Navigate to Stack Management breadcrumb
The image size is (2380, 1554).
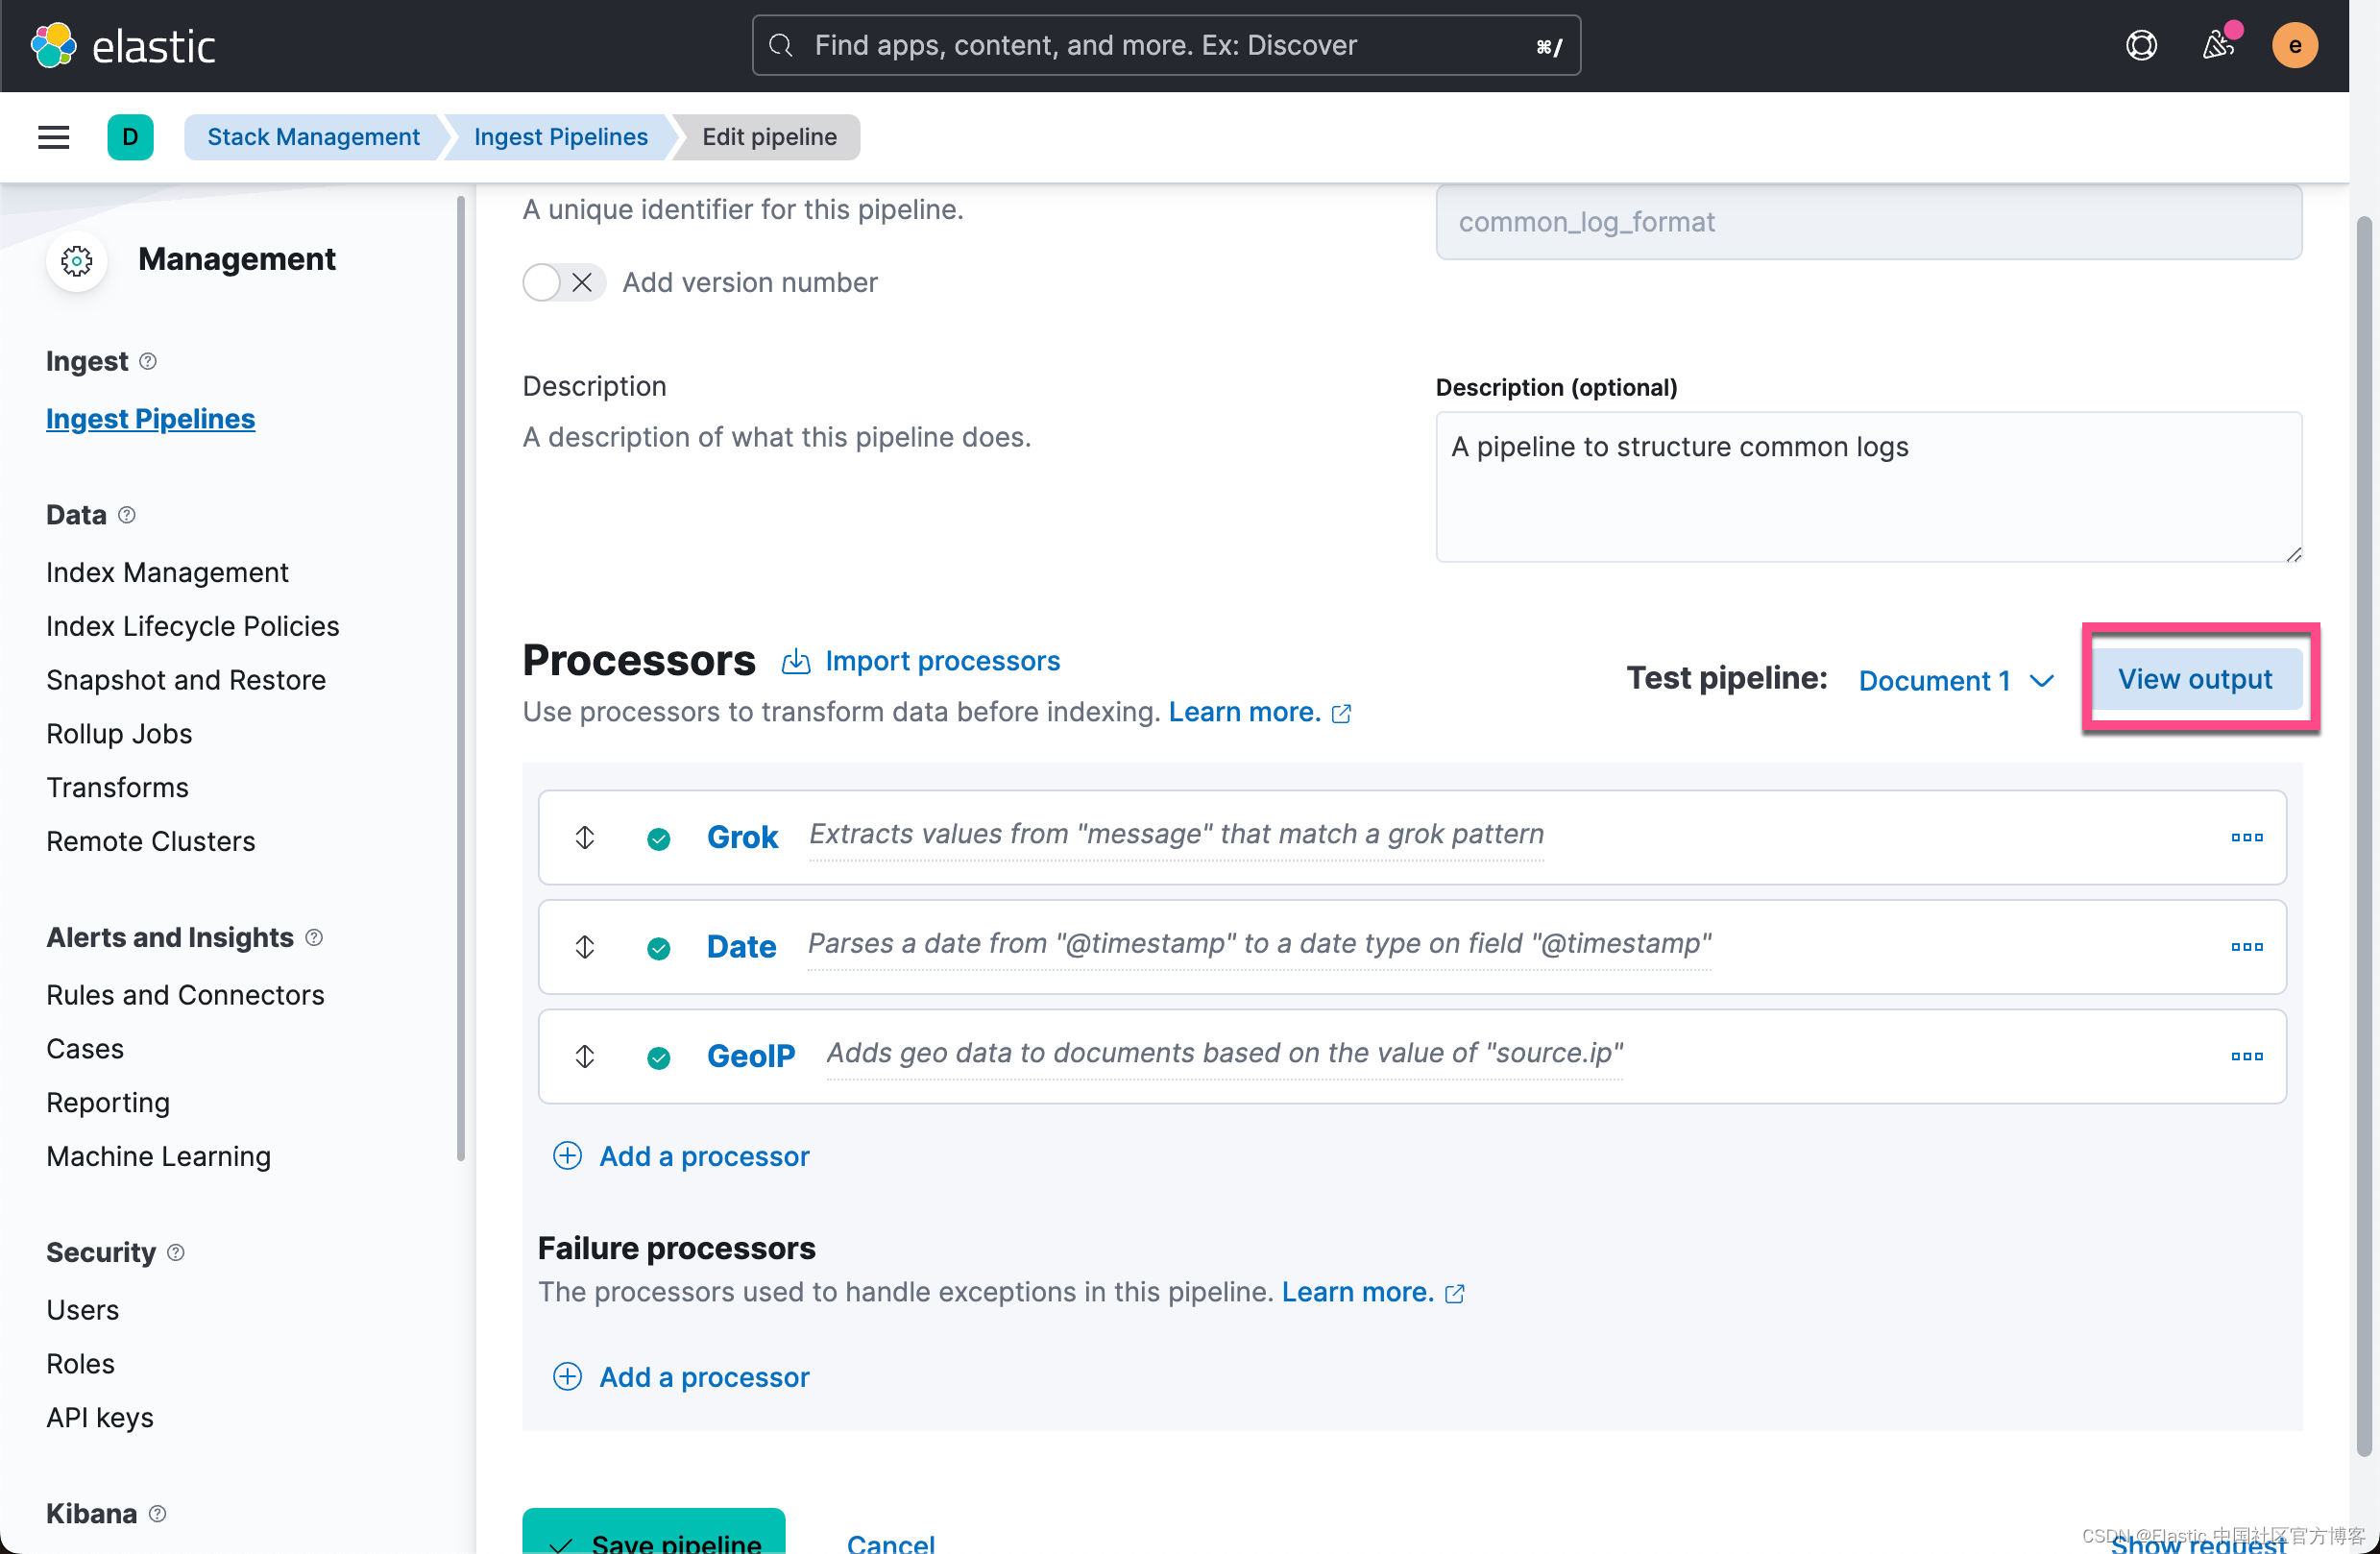[x=312, y=137]
